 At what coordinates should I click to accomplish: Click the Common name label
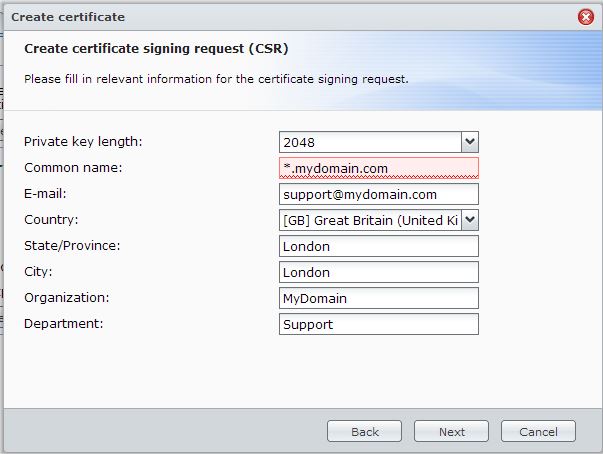(x=73, y=168)
